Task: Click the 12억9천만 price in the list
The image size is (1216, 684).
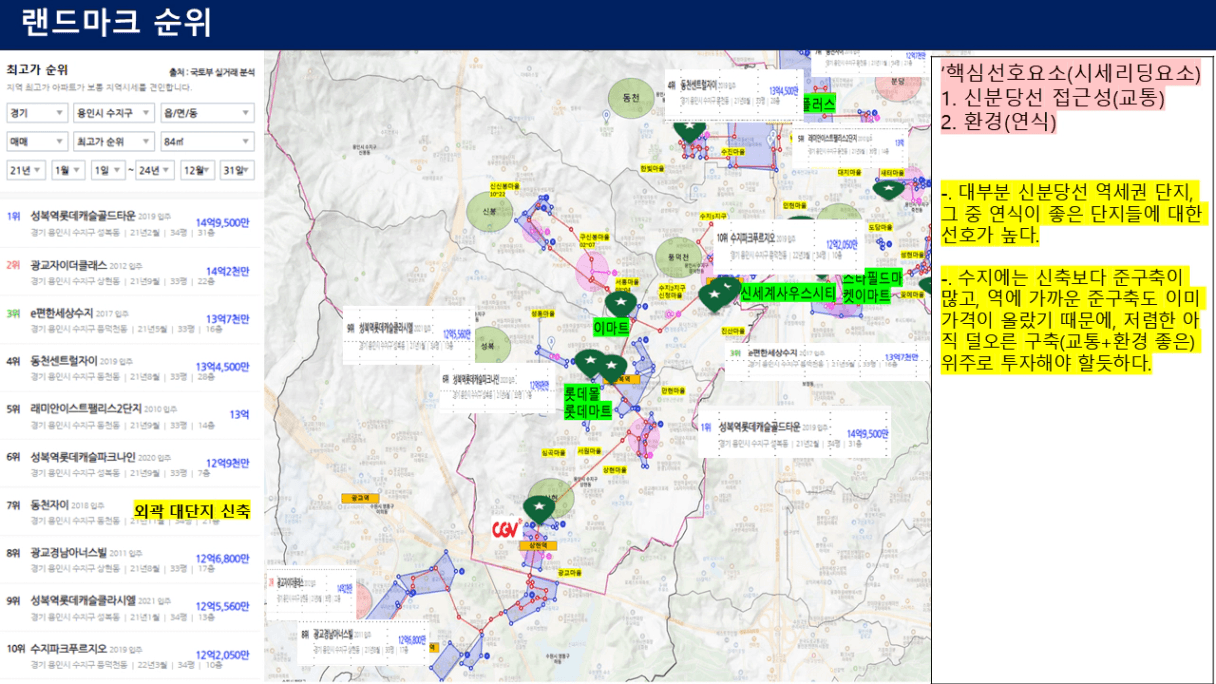Action: [227, 462]
